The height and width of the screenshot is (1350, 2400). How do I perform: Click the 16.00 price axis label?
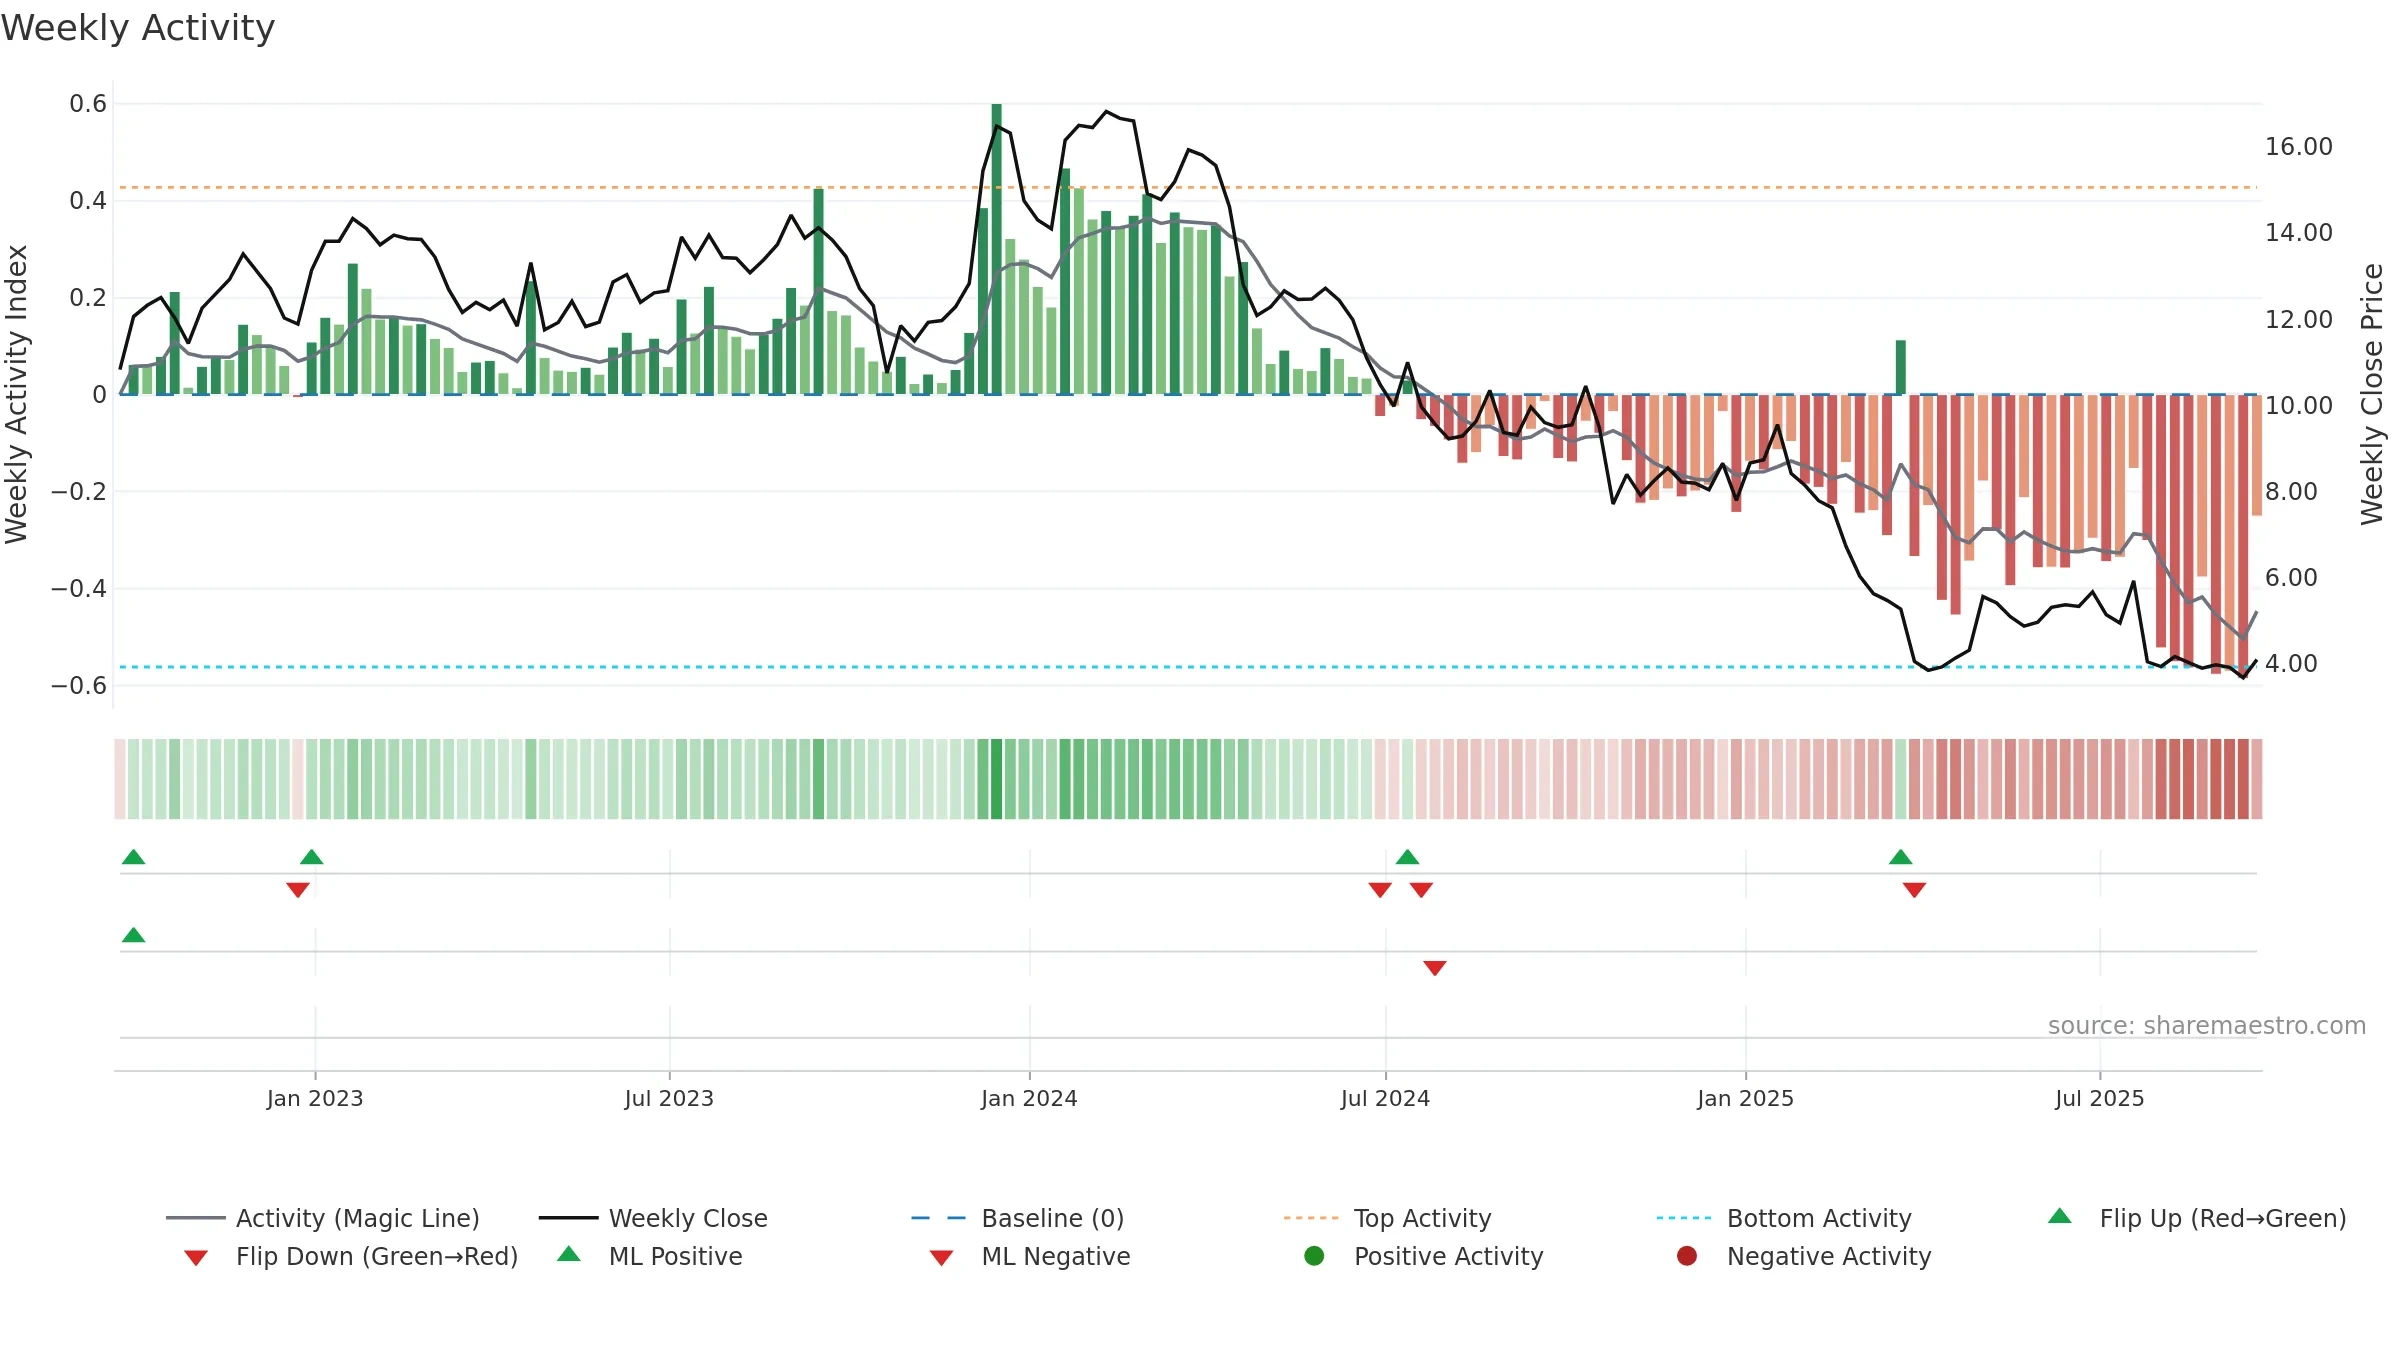2299,147
